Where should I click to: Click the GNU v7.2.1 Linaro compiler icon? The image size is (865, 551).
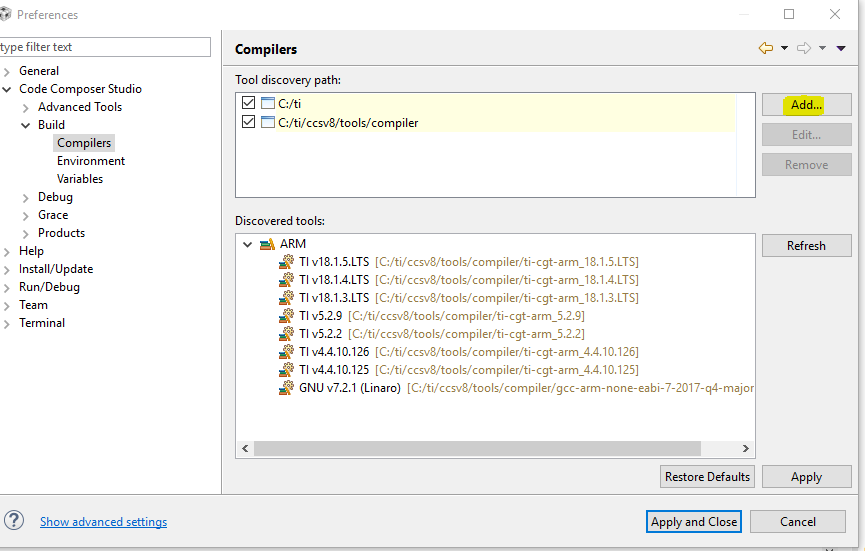click(287, 388)
